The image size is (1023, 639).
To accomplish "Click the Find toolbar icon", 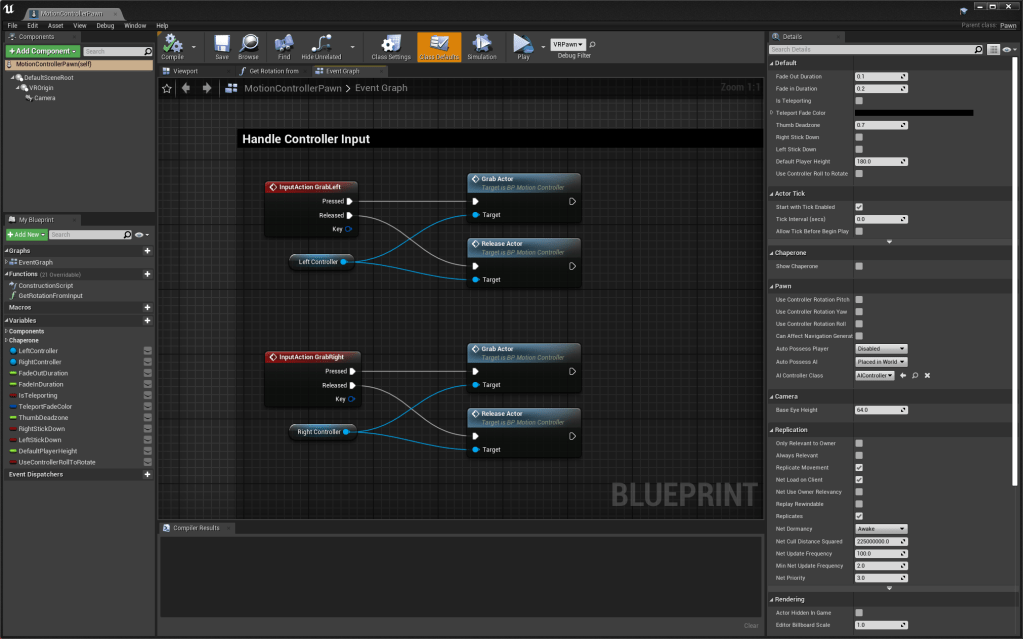I will [284, 45].
